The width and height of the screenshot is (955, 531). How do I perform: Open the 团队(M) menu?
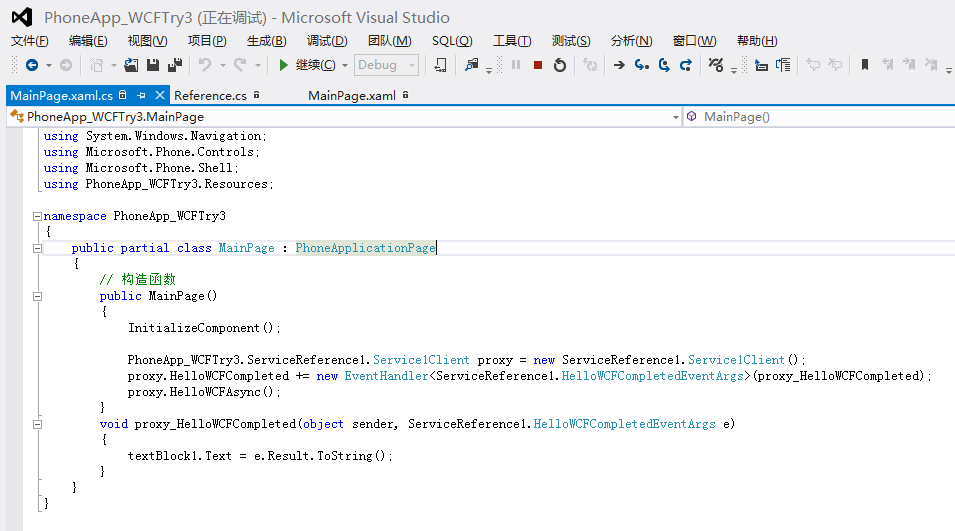[390, 41]
